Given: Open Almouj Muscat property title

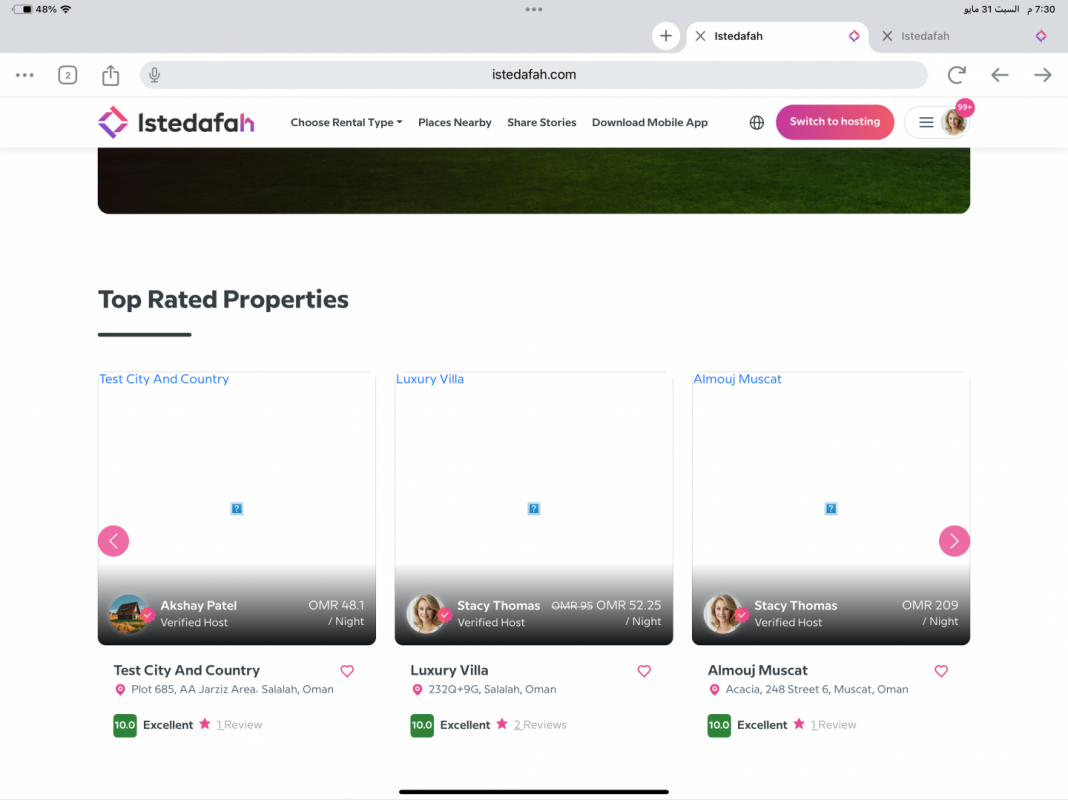Looking at the screenshot, I should 757,670.
